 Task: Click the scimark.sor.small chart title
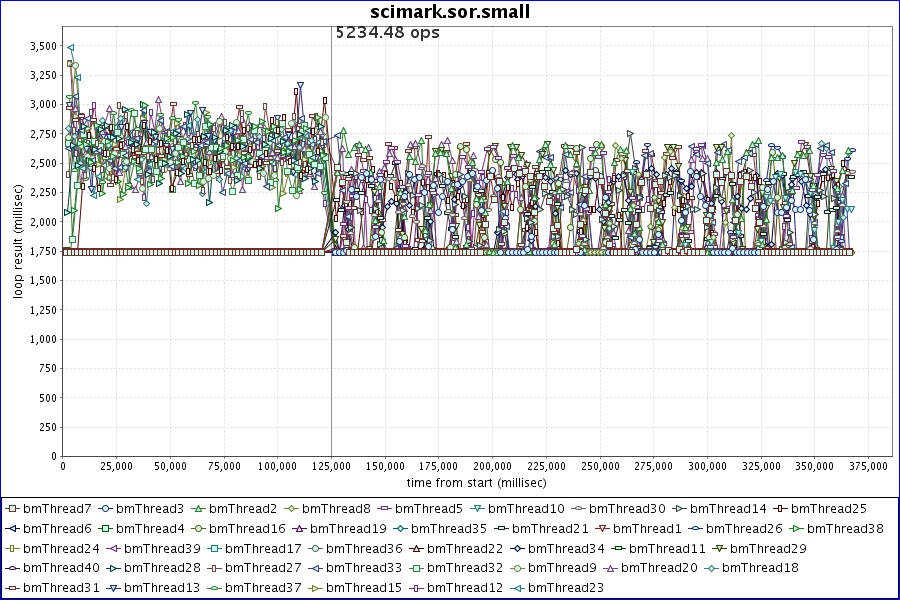(450, 12)
